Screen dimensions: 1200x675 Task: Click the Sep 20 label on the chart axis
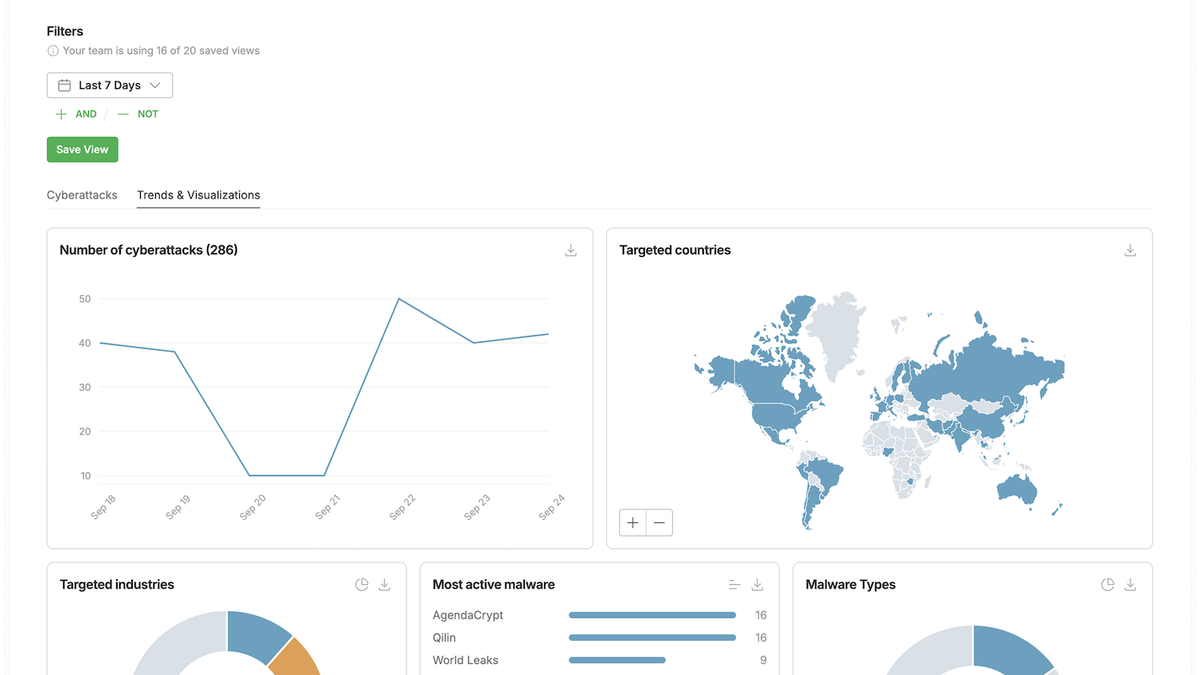tap(252, 507)
